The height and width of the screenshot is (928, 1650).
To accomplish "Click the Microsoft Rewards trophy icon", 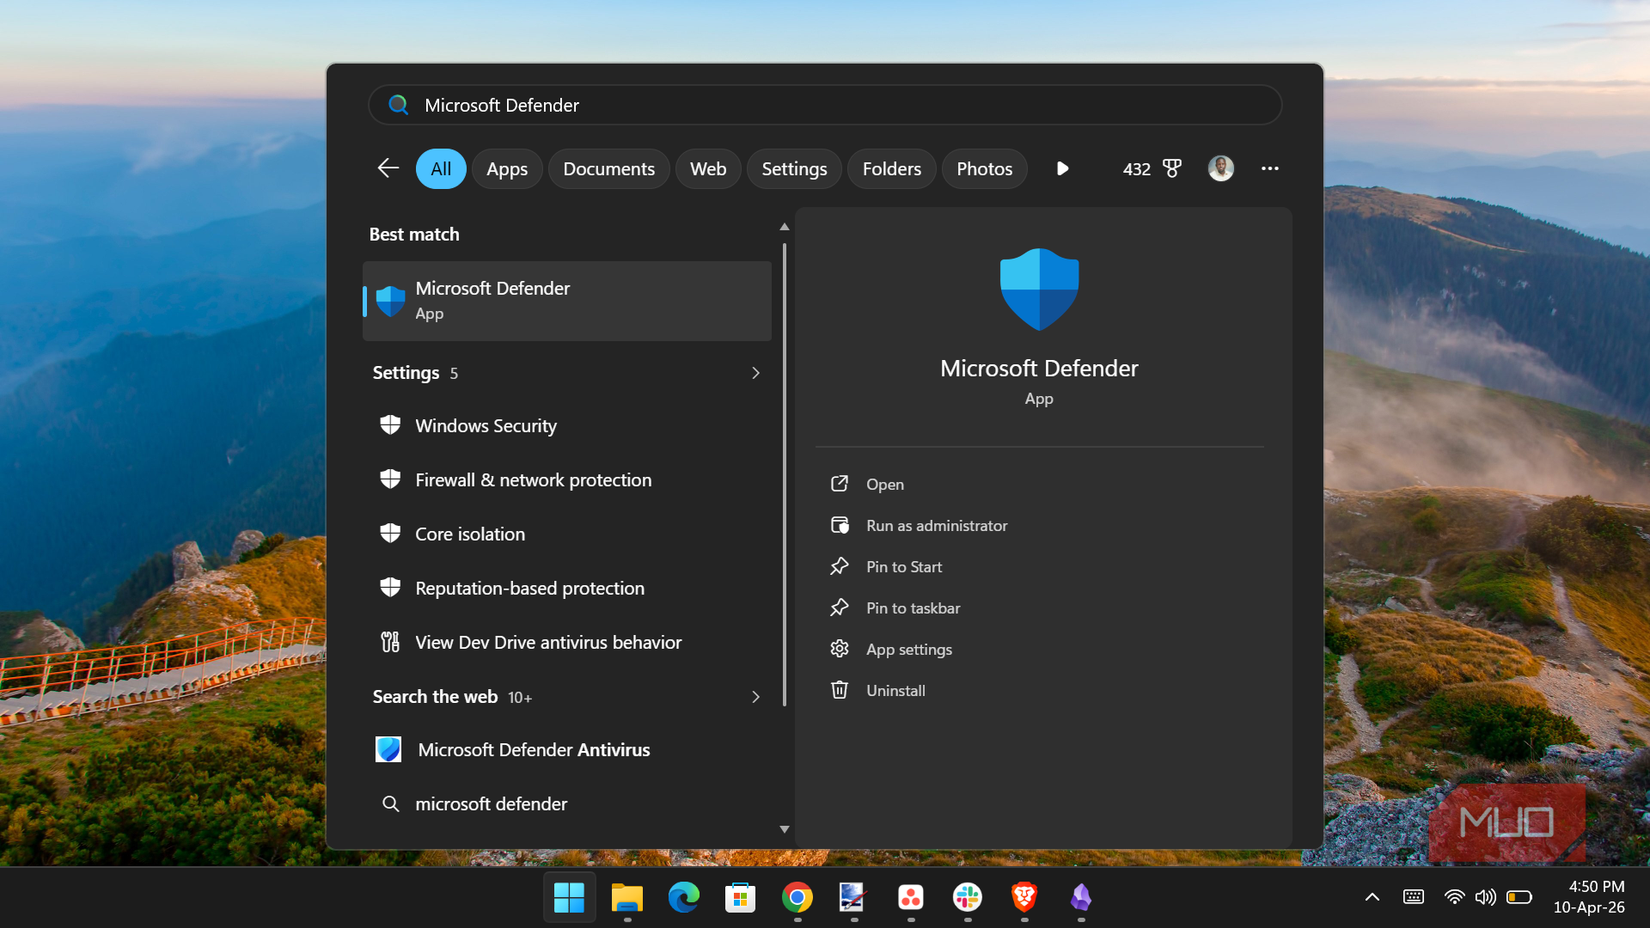I will (x=1172, y=168).
